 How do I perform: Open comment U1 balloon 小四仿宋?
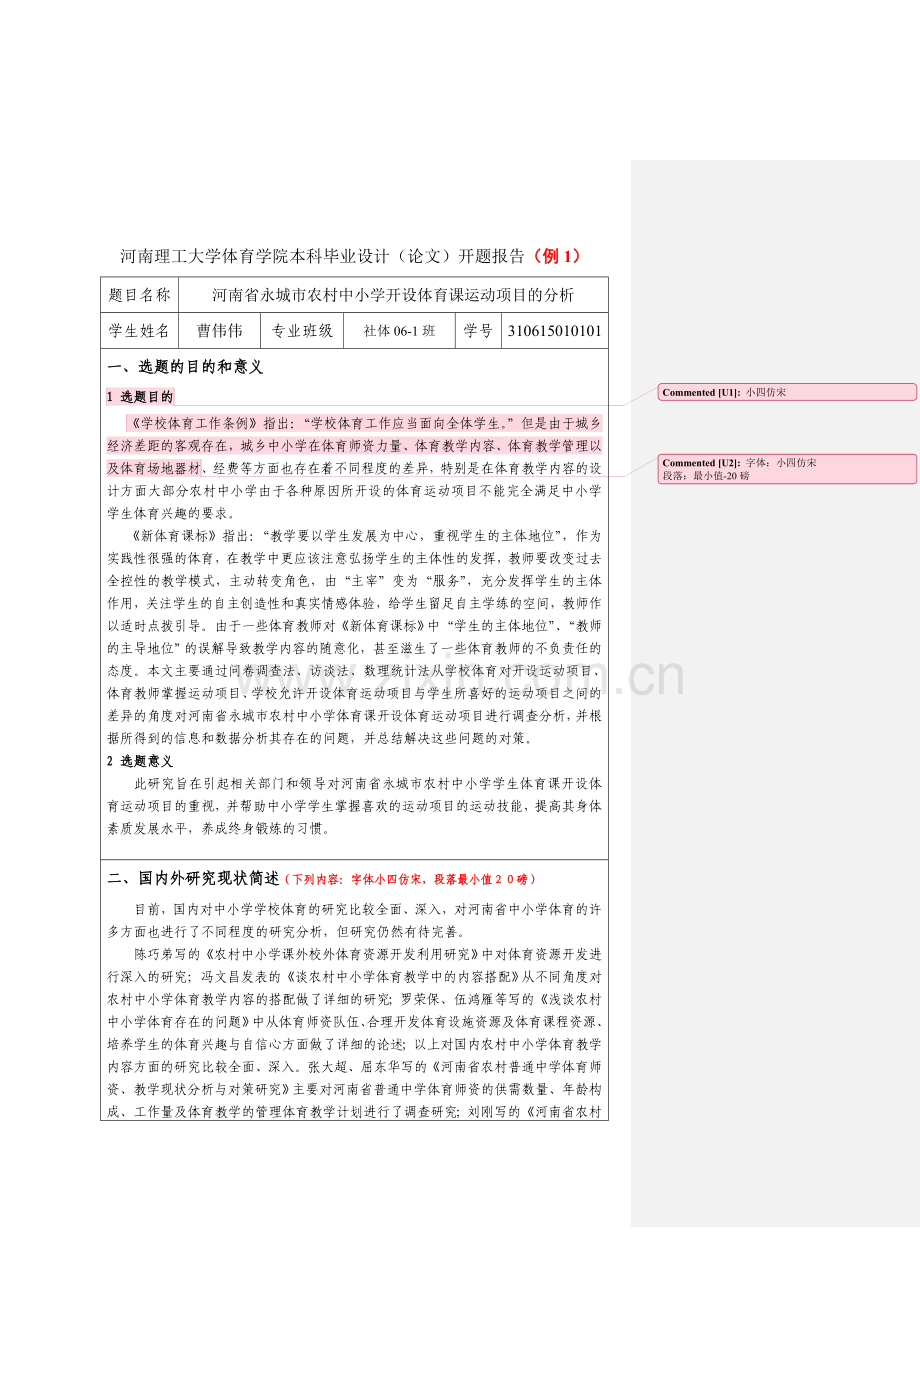(787, 392)
